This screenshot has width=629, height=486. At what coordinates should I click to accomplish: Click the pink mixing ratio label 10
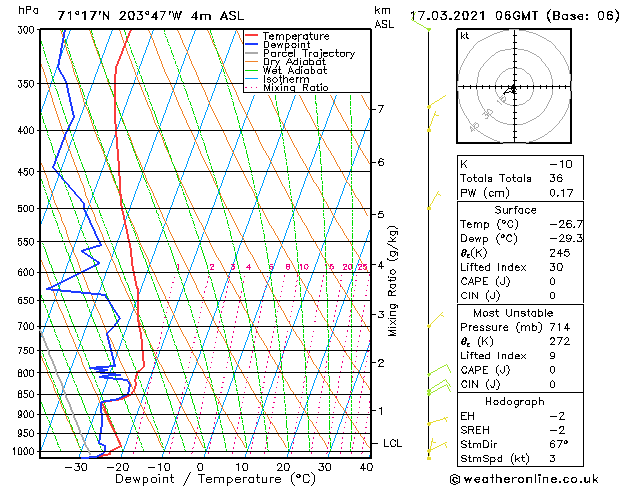point(304,267)
